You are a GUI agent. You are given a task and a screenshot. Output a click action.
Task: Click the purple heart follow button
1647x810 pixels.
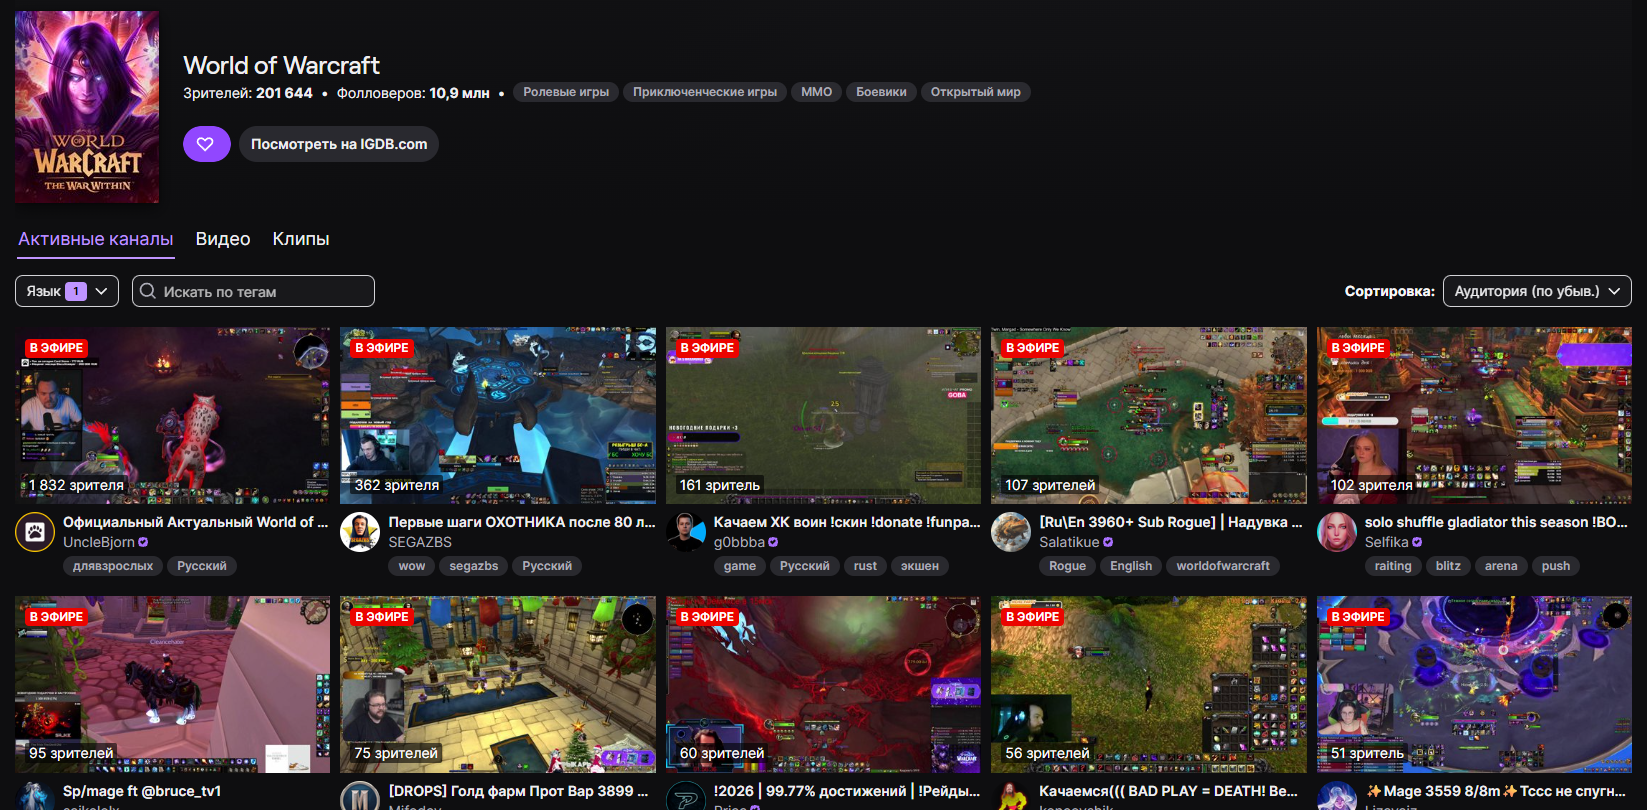pos(206,144)
